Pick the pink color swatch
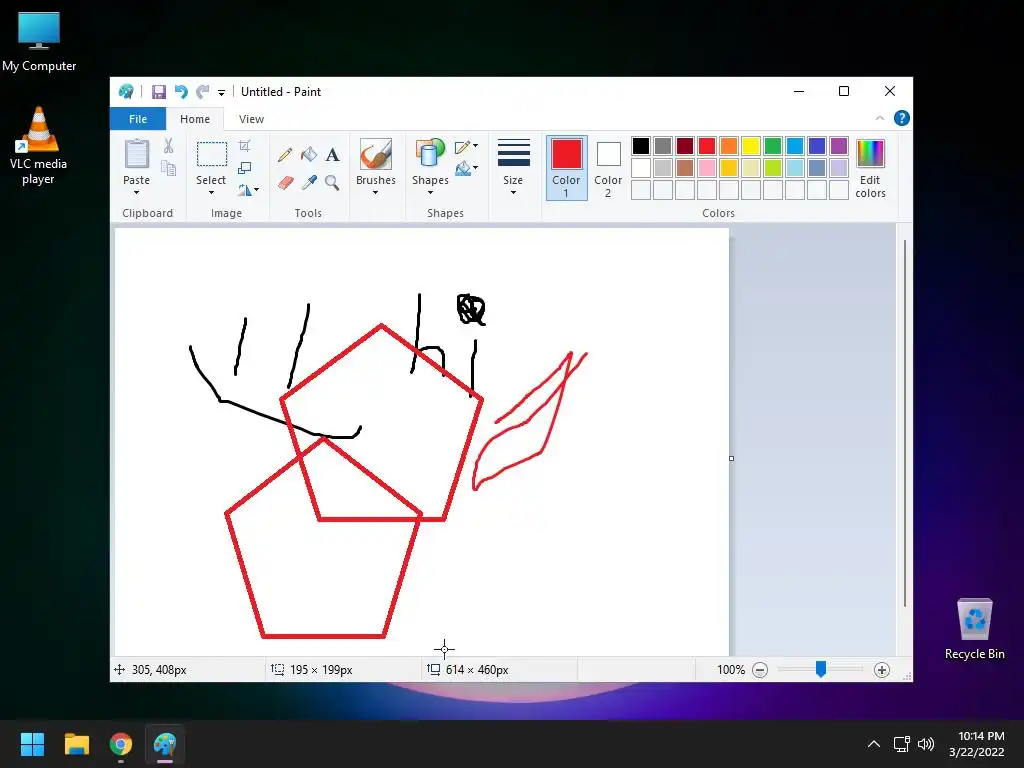 pos(707,168)
